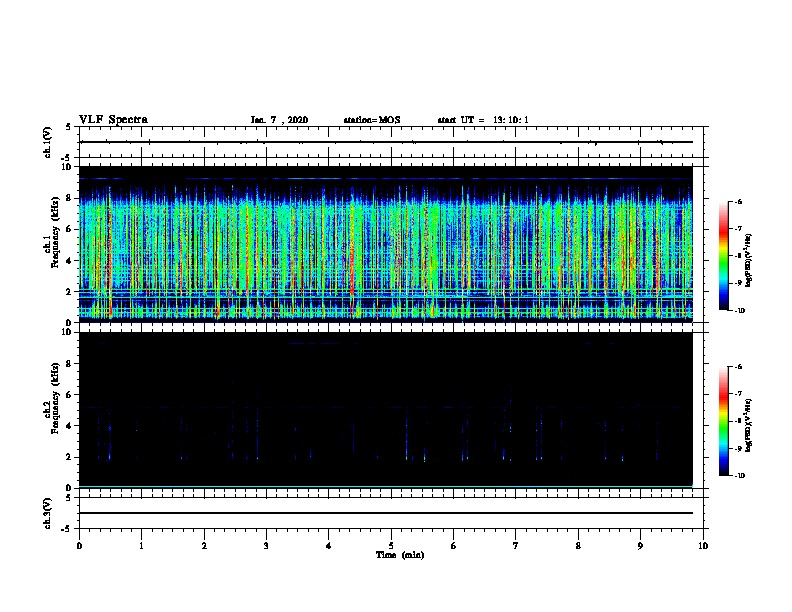Click inside the ch.1 colorful spectrogram panel
The width and height of the screenshot is (792, 612).
pos(385,244)
